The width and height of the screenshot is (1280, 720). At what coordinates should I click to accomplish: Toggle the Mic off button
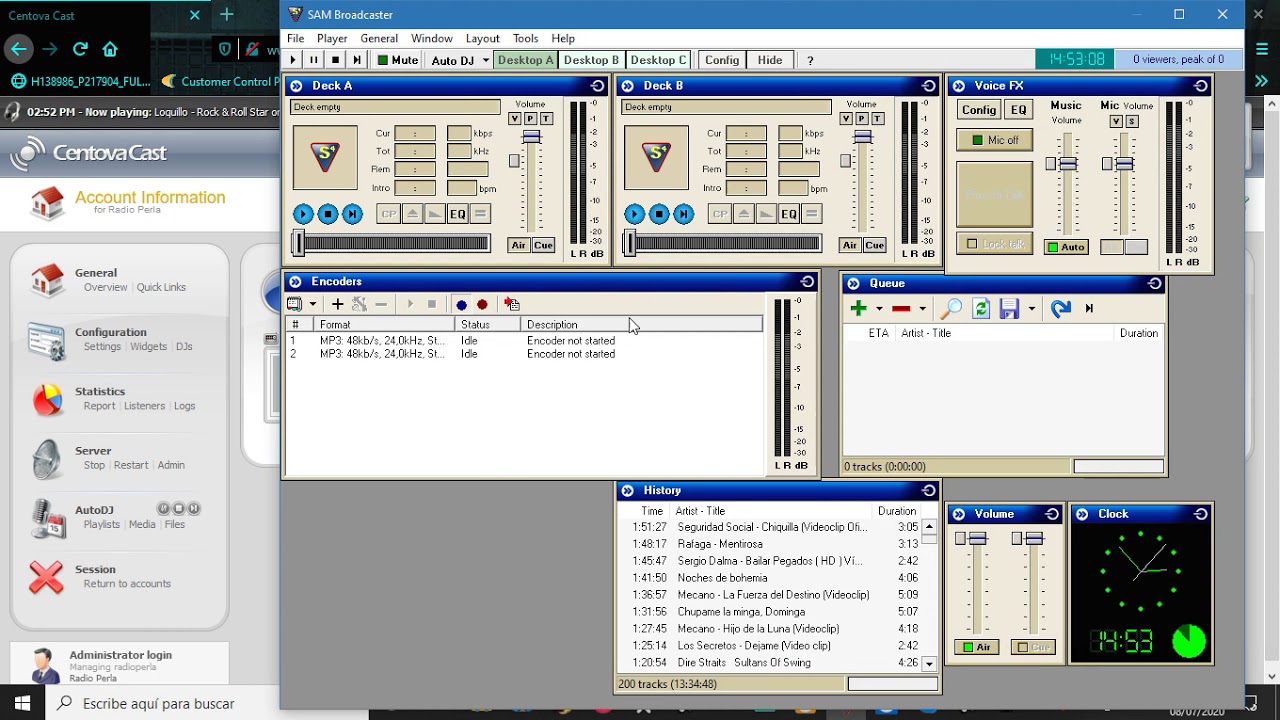click(995, 140)
